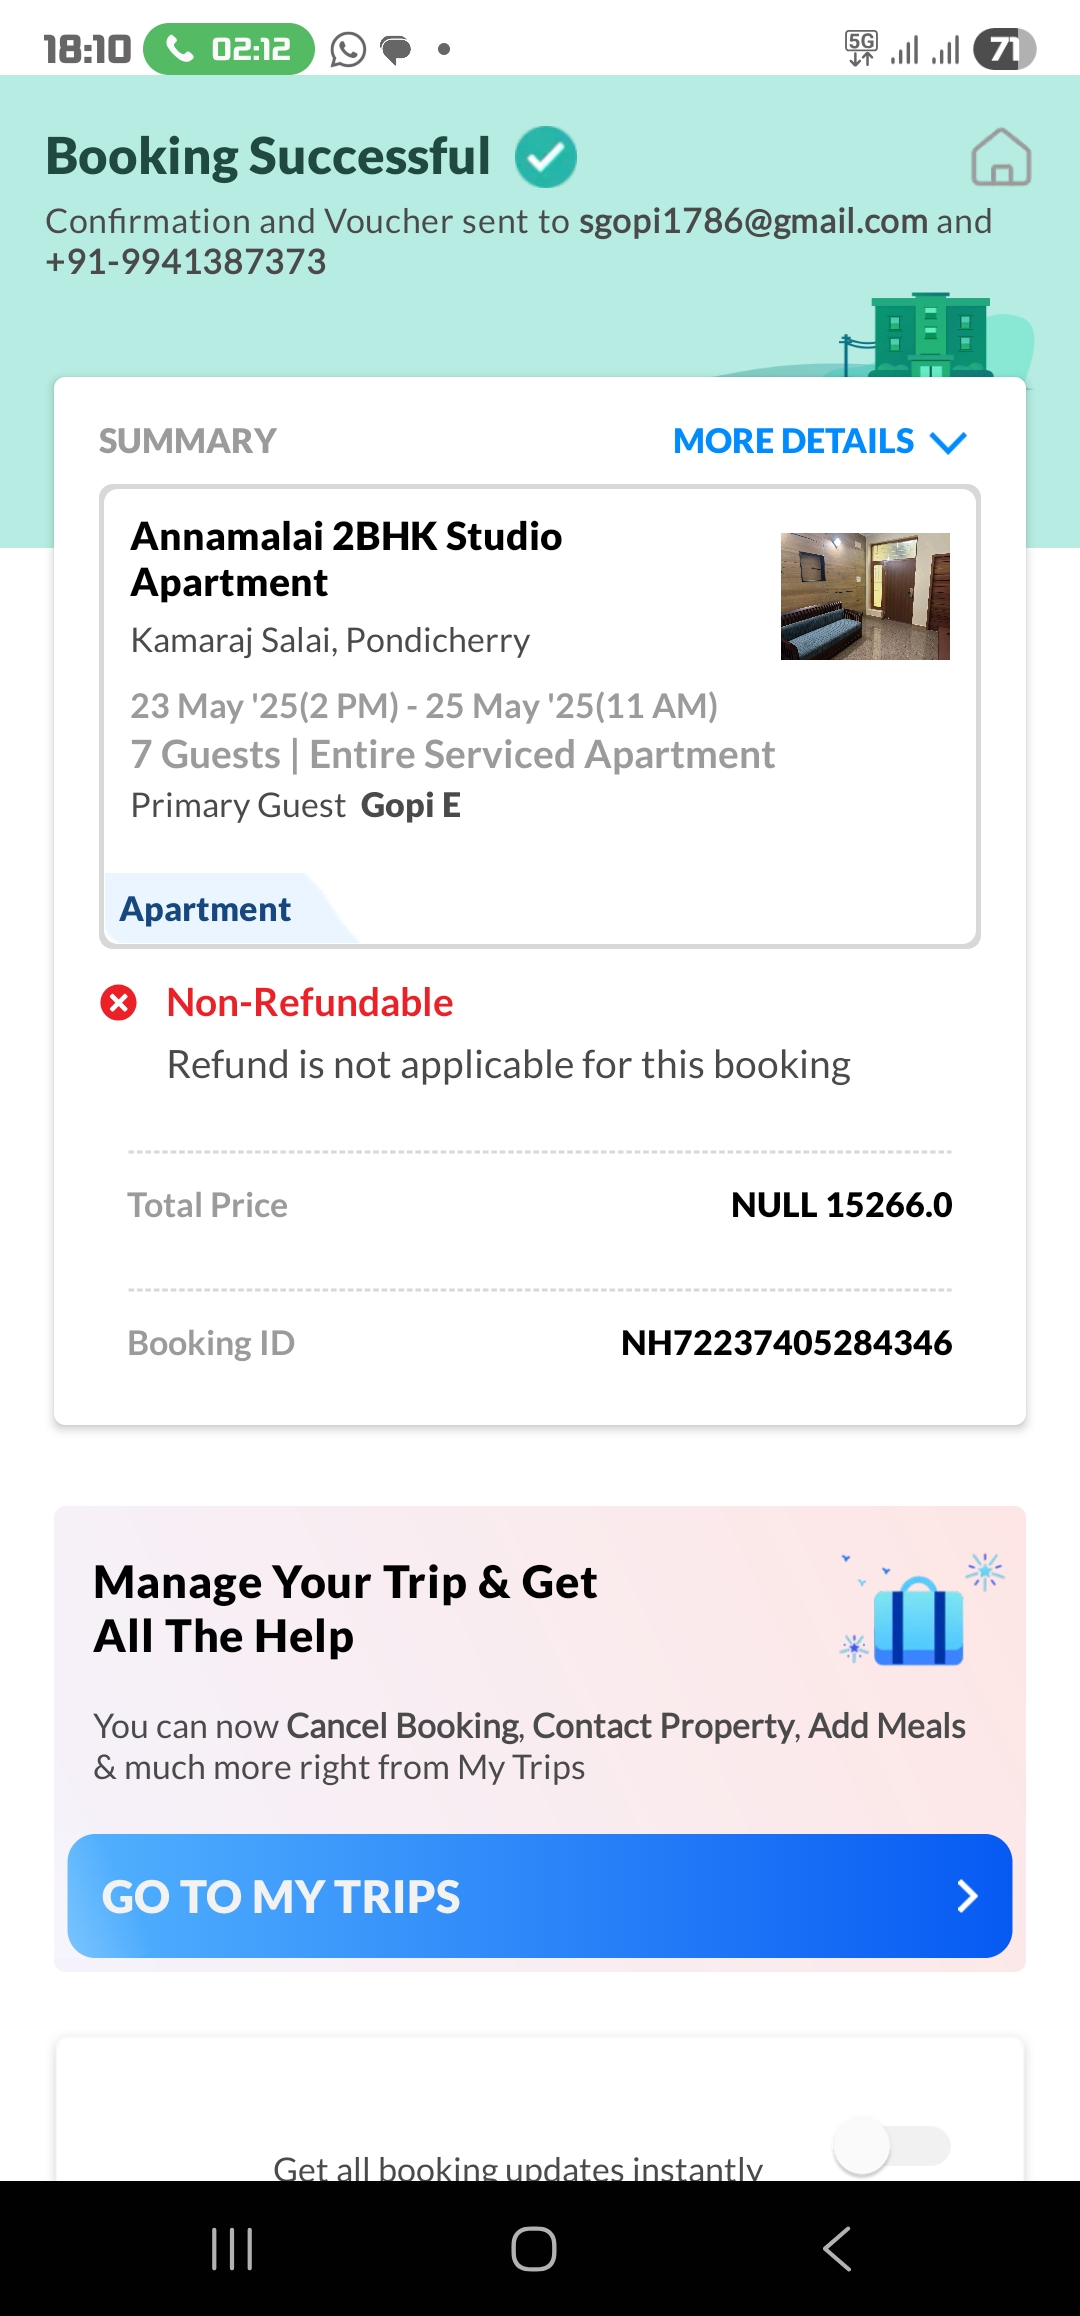Enable the booking updates toggle switch

point(891,2146)
